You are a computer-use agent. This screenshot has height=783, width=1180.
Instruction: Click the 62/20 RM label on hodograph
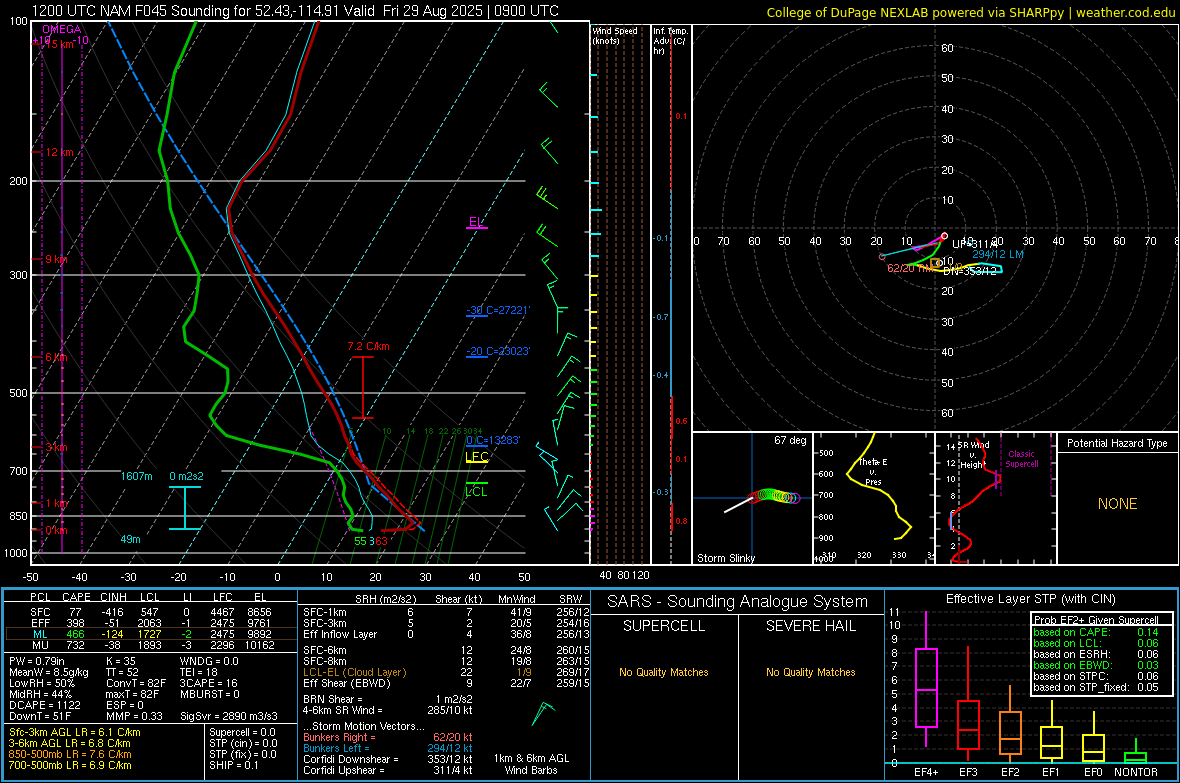(x=909, y=268)
